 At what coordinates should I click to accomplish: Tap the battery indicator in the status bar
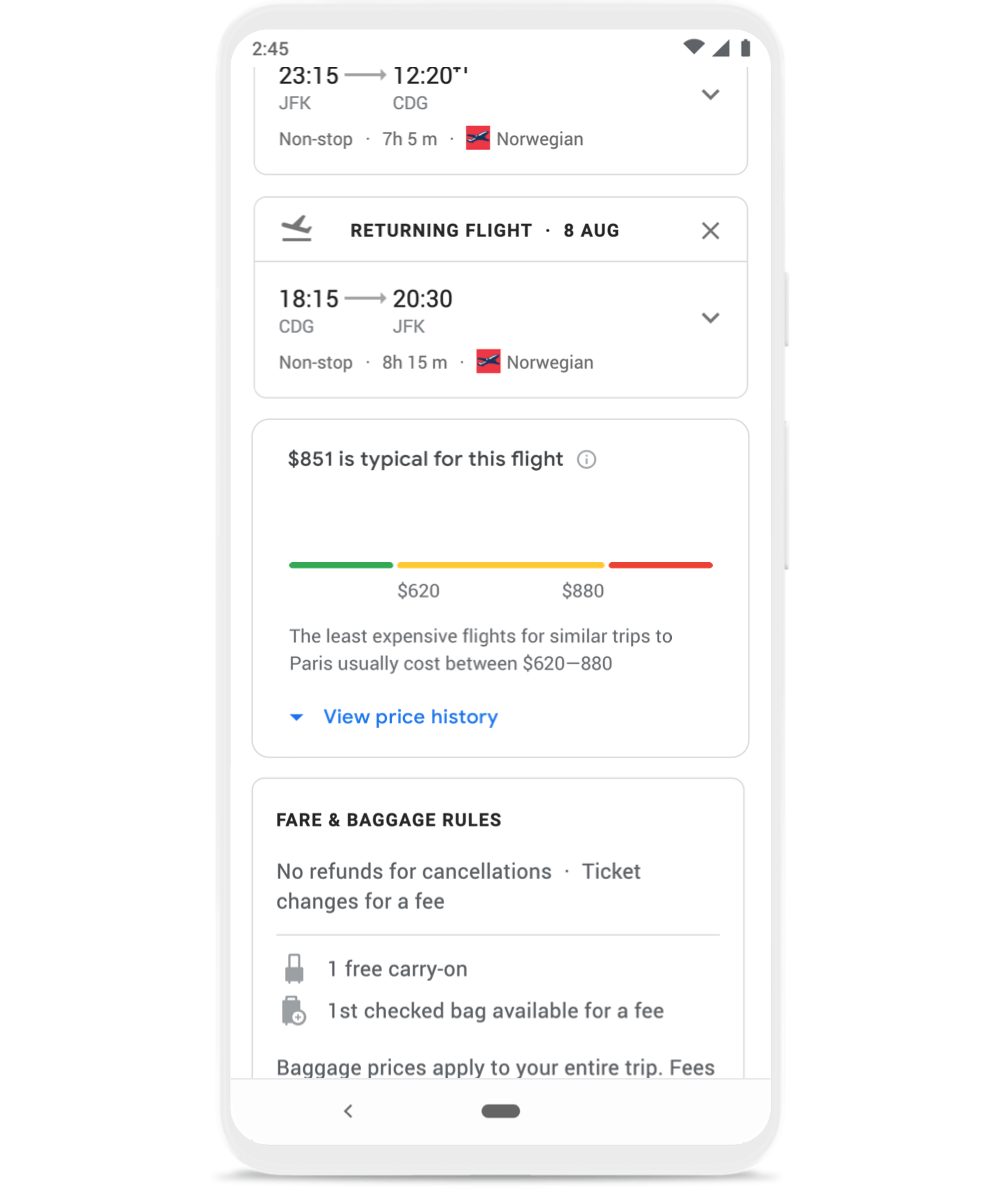tap(747, 47)
